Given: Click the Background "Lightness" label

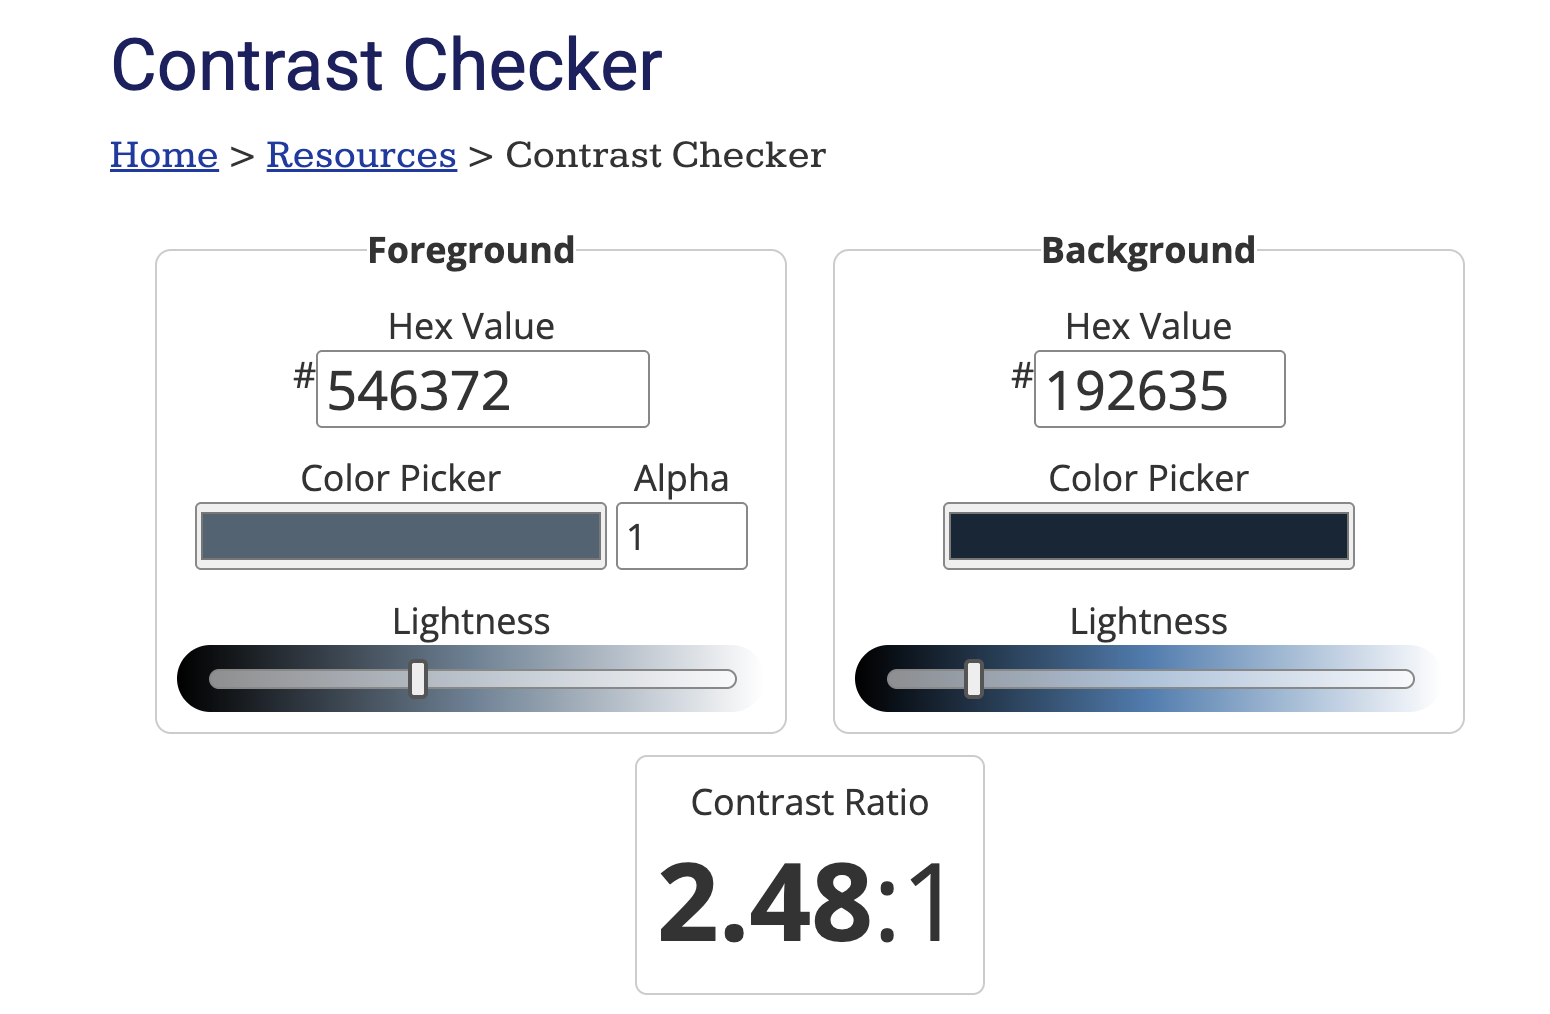Looking at the screenshot, I should tap(1148, 621).
